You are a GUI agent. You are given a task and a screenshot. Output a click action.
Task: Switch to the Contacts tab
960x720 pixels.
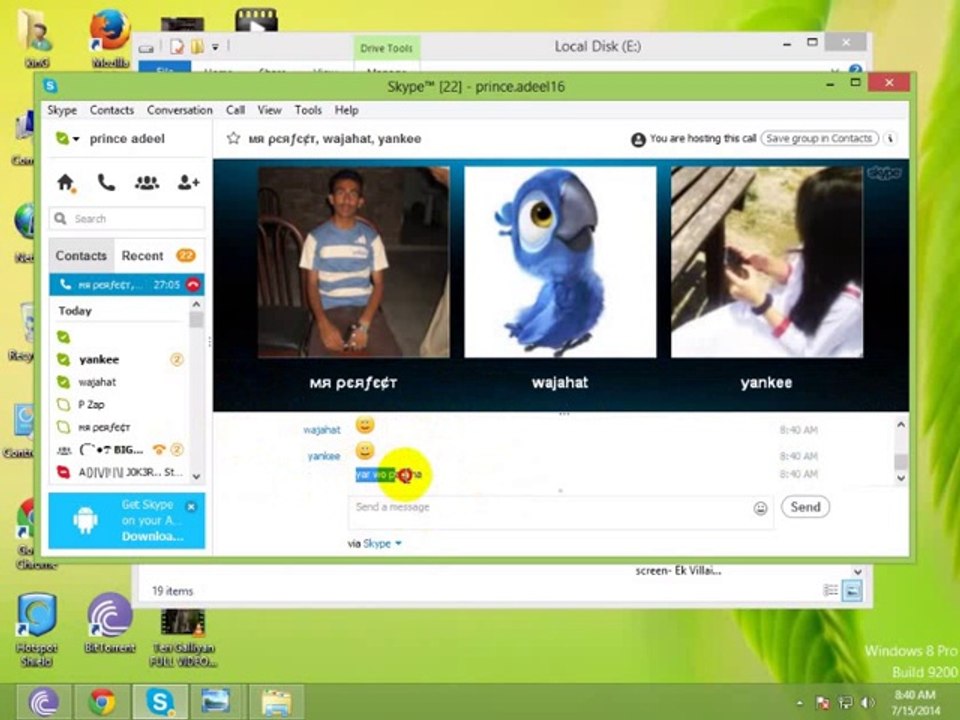point(81,256)
